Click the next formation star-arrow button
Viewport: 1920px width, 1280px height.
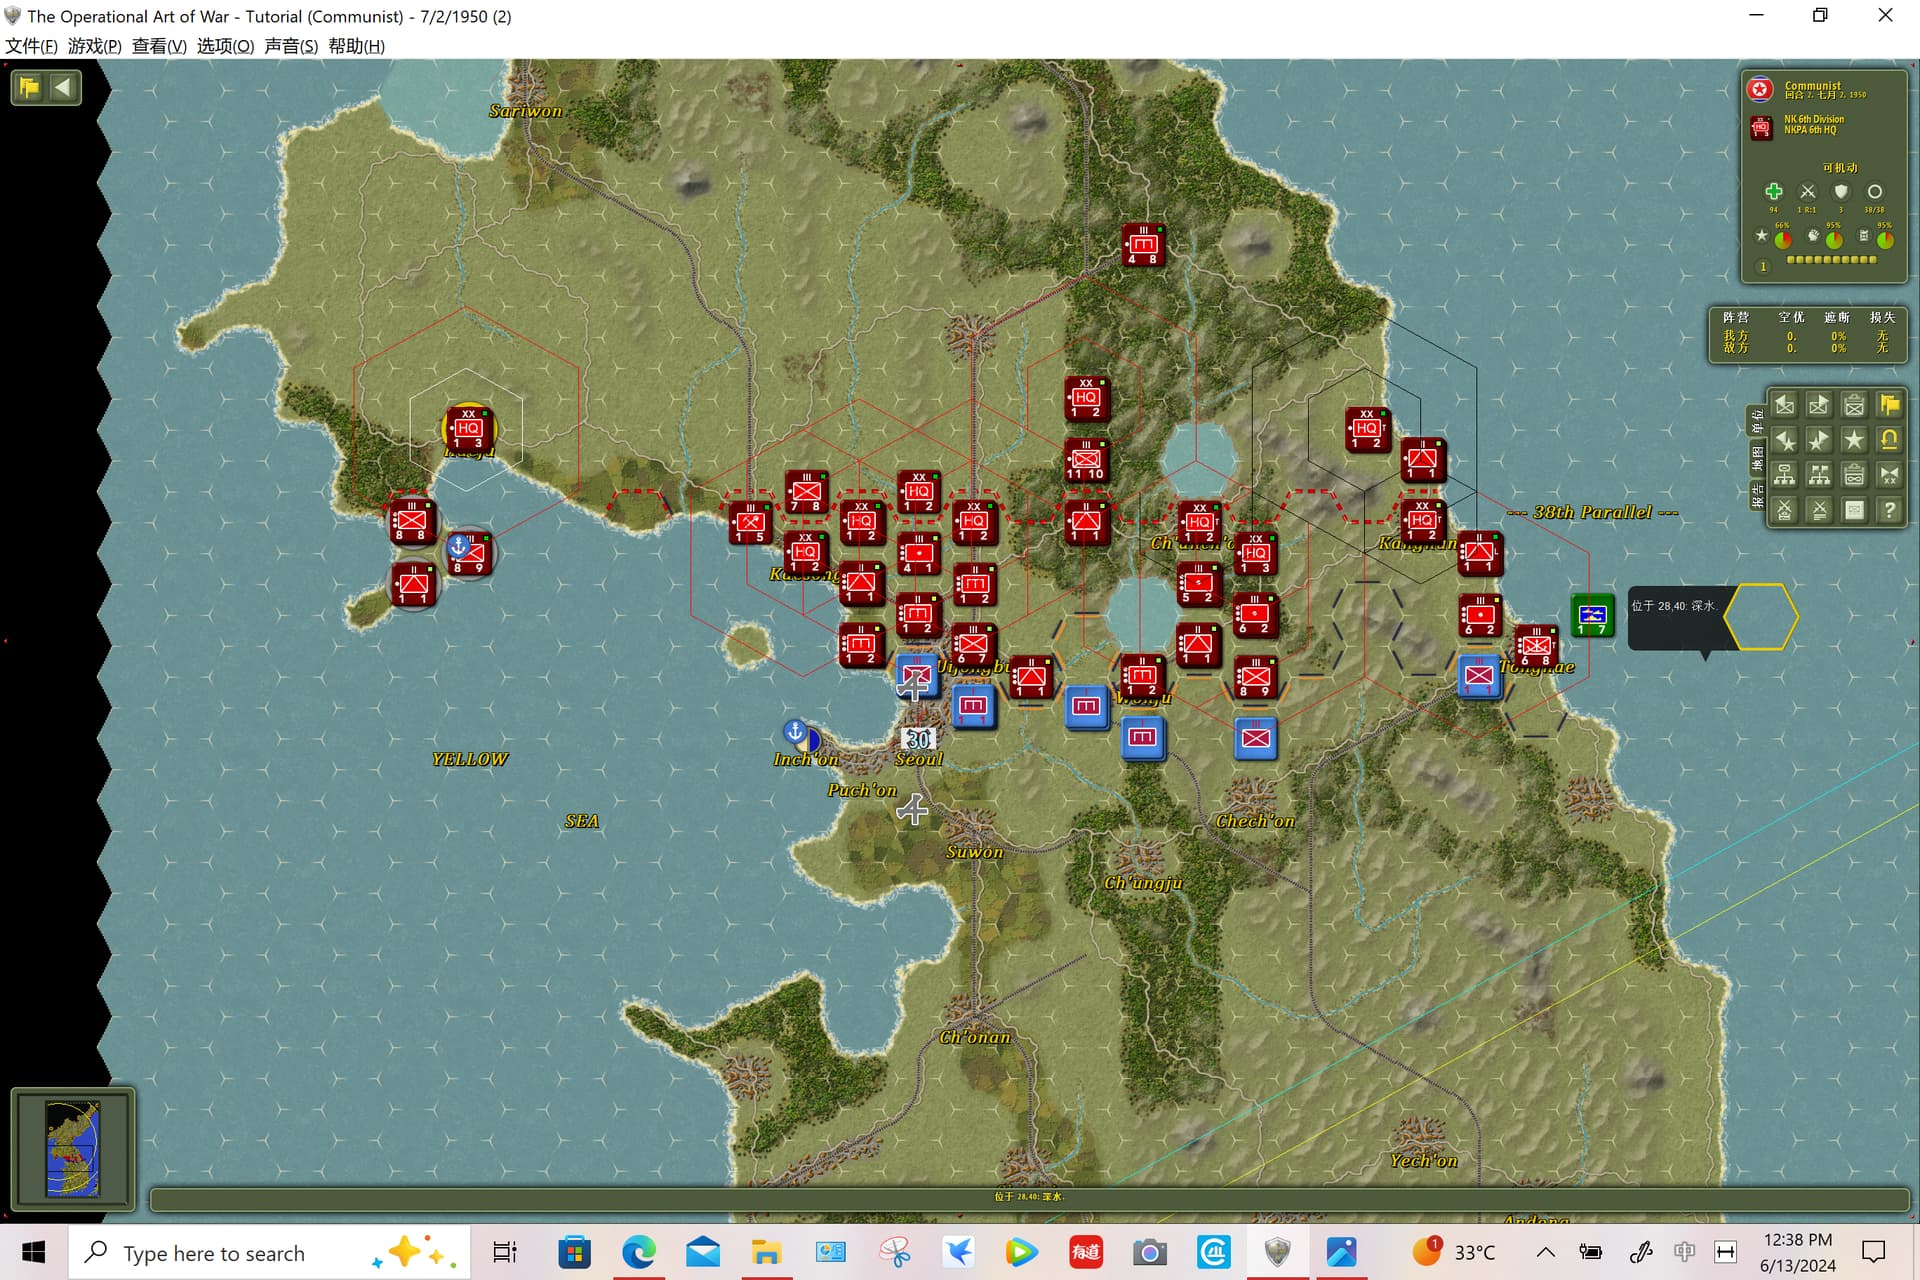click(1819, 440)
